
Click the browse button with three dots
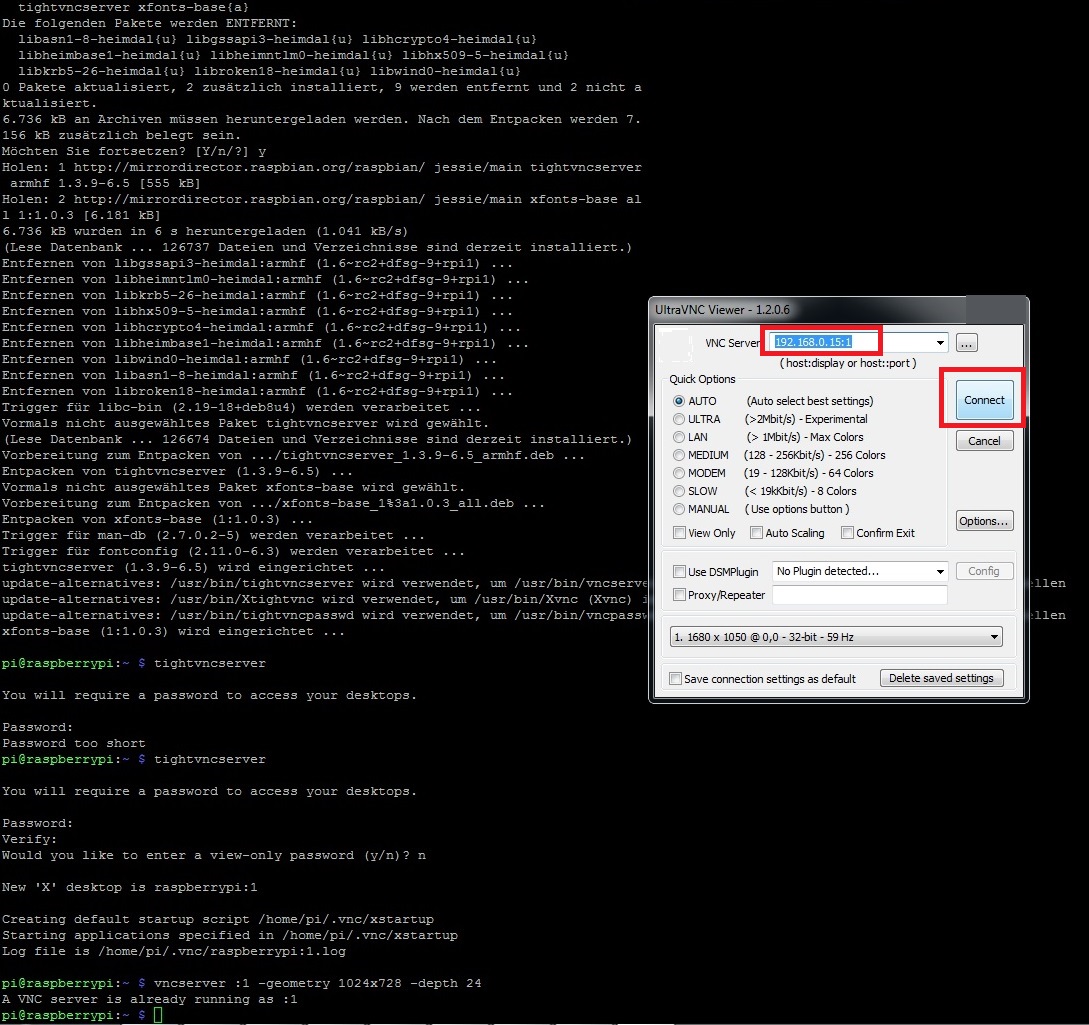point(967,342)
